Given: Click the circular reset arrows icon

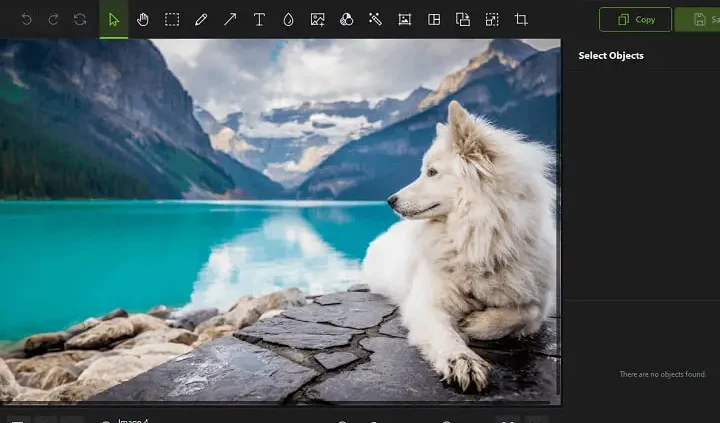Looking at the screenshot, I should click(80, 19).
